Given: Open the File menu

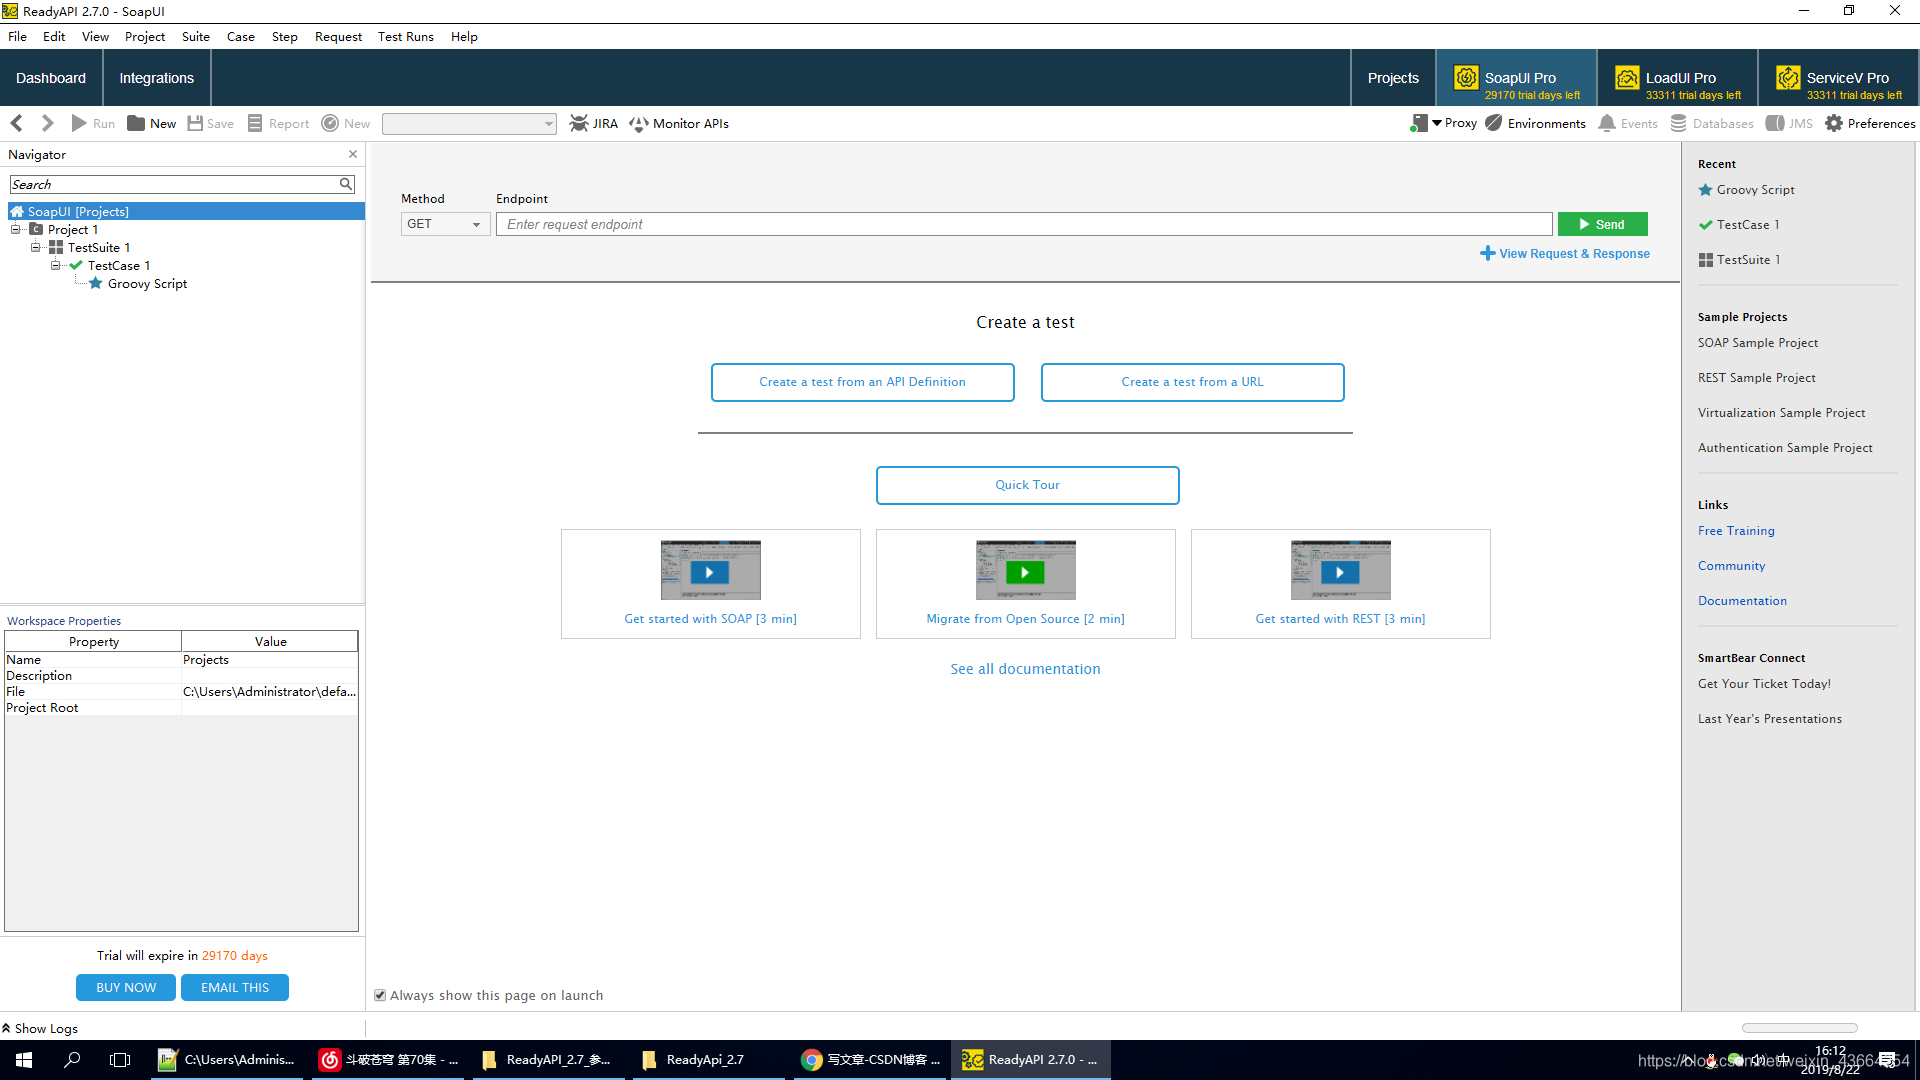Looking at the screenshot, I should (17, 36).
